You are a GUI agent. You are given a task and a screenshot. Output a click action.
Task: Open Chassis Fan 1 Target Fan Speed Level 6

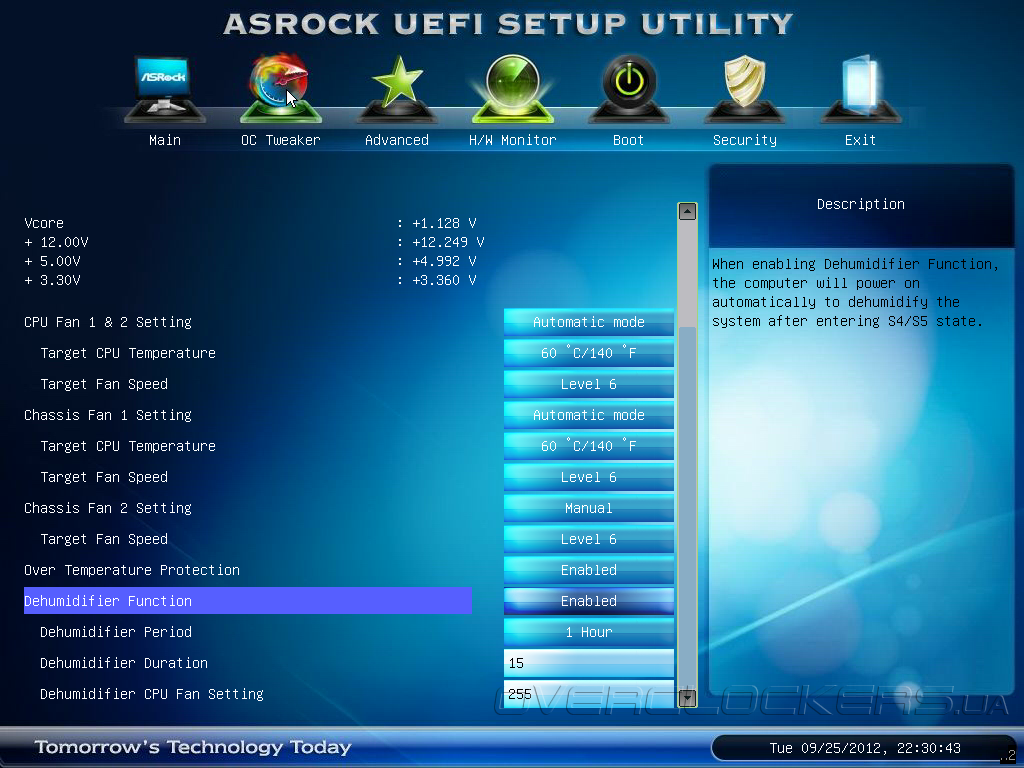coord(588,477)
